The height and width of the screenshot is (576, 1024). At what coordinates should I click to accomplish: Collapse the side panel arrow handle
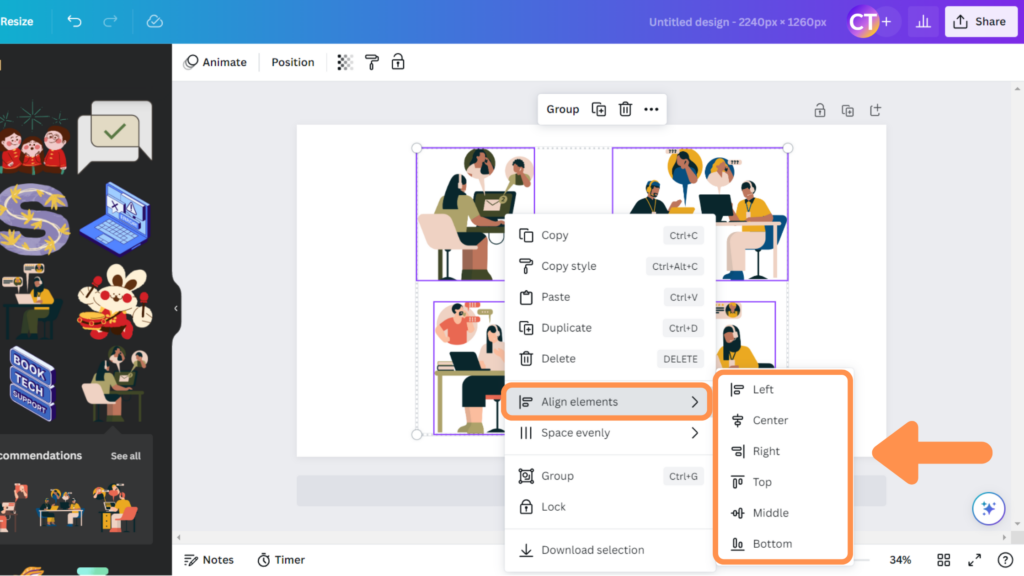coord(176,308)
